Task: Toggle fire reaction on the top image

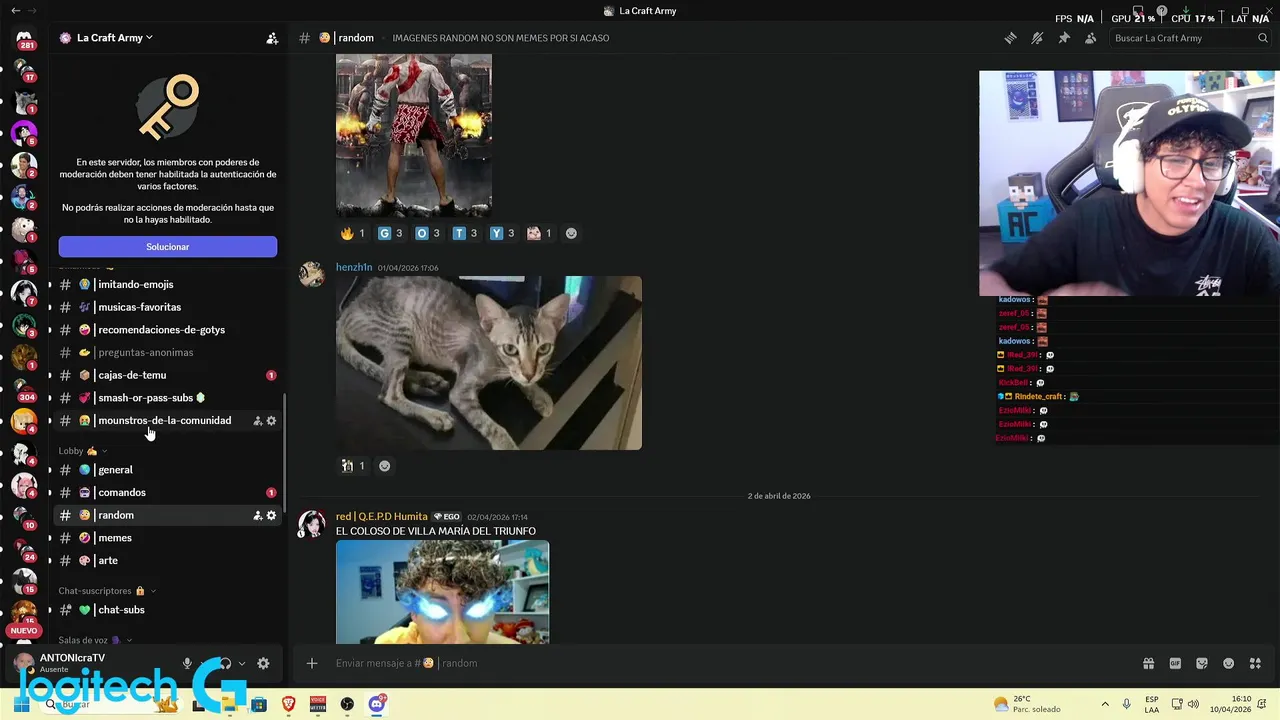Action: tap(354, 233)
